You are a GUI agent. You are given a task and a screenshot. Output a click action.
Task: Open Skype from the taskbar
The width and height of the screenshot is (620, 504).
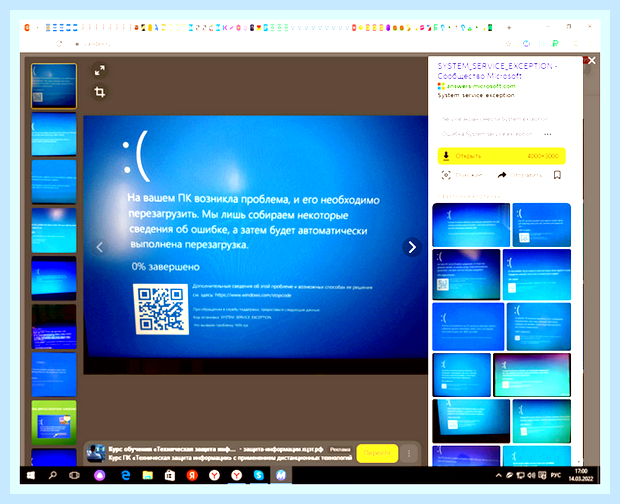(x=259, y=475)
